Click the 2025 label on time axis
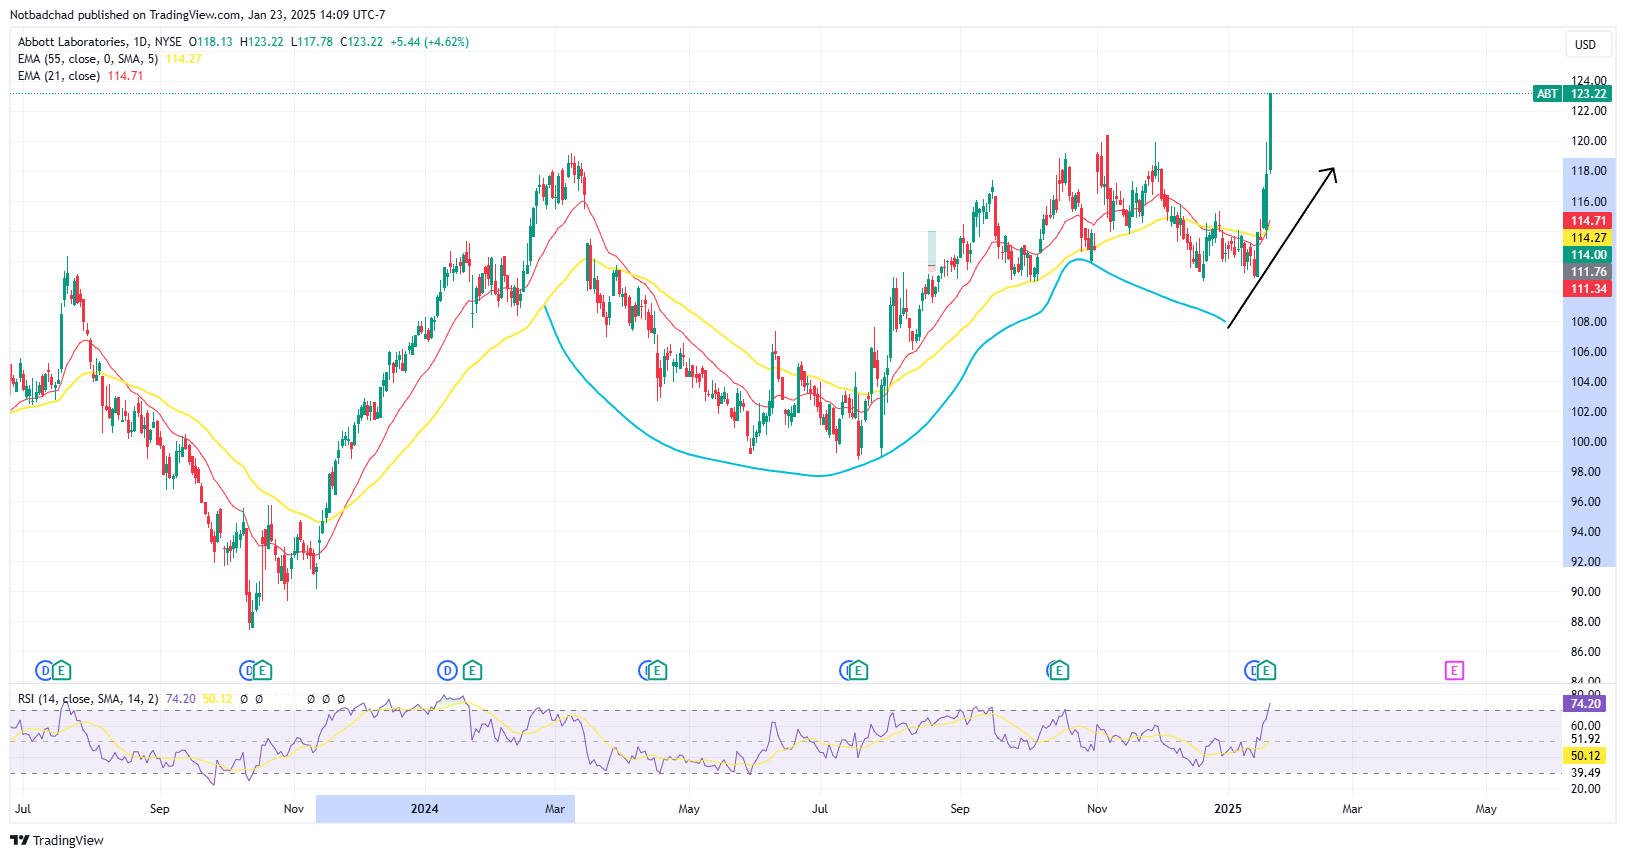Screen dimensions: 1626x858 (1228, 809)
